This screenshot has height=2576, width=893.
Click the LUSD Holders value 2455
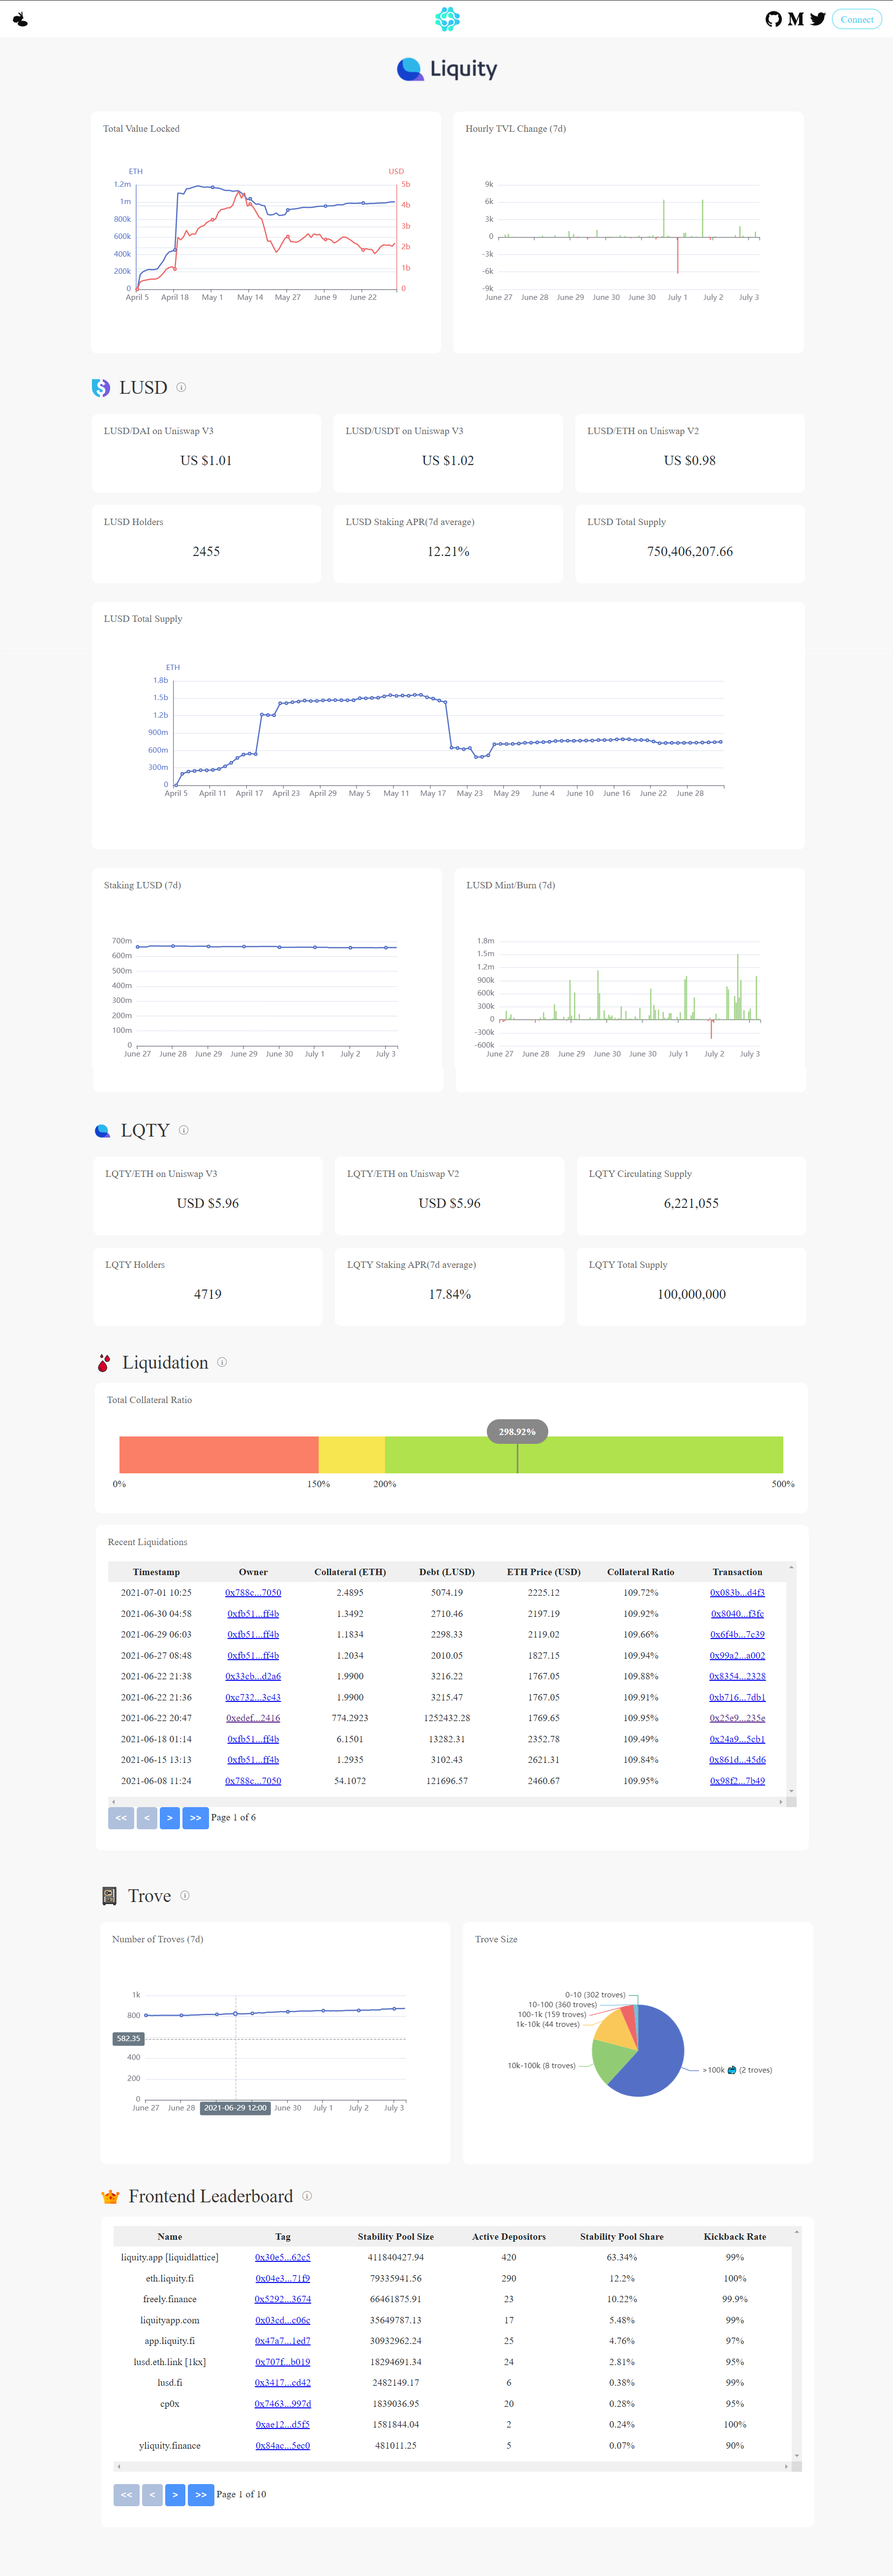(206, 551)
